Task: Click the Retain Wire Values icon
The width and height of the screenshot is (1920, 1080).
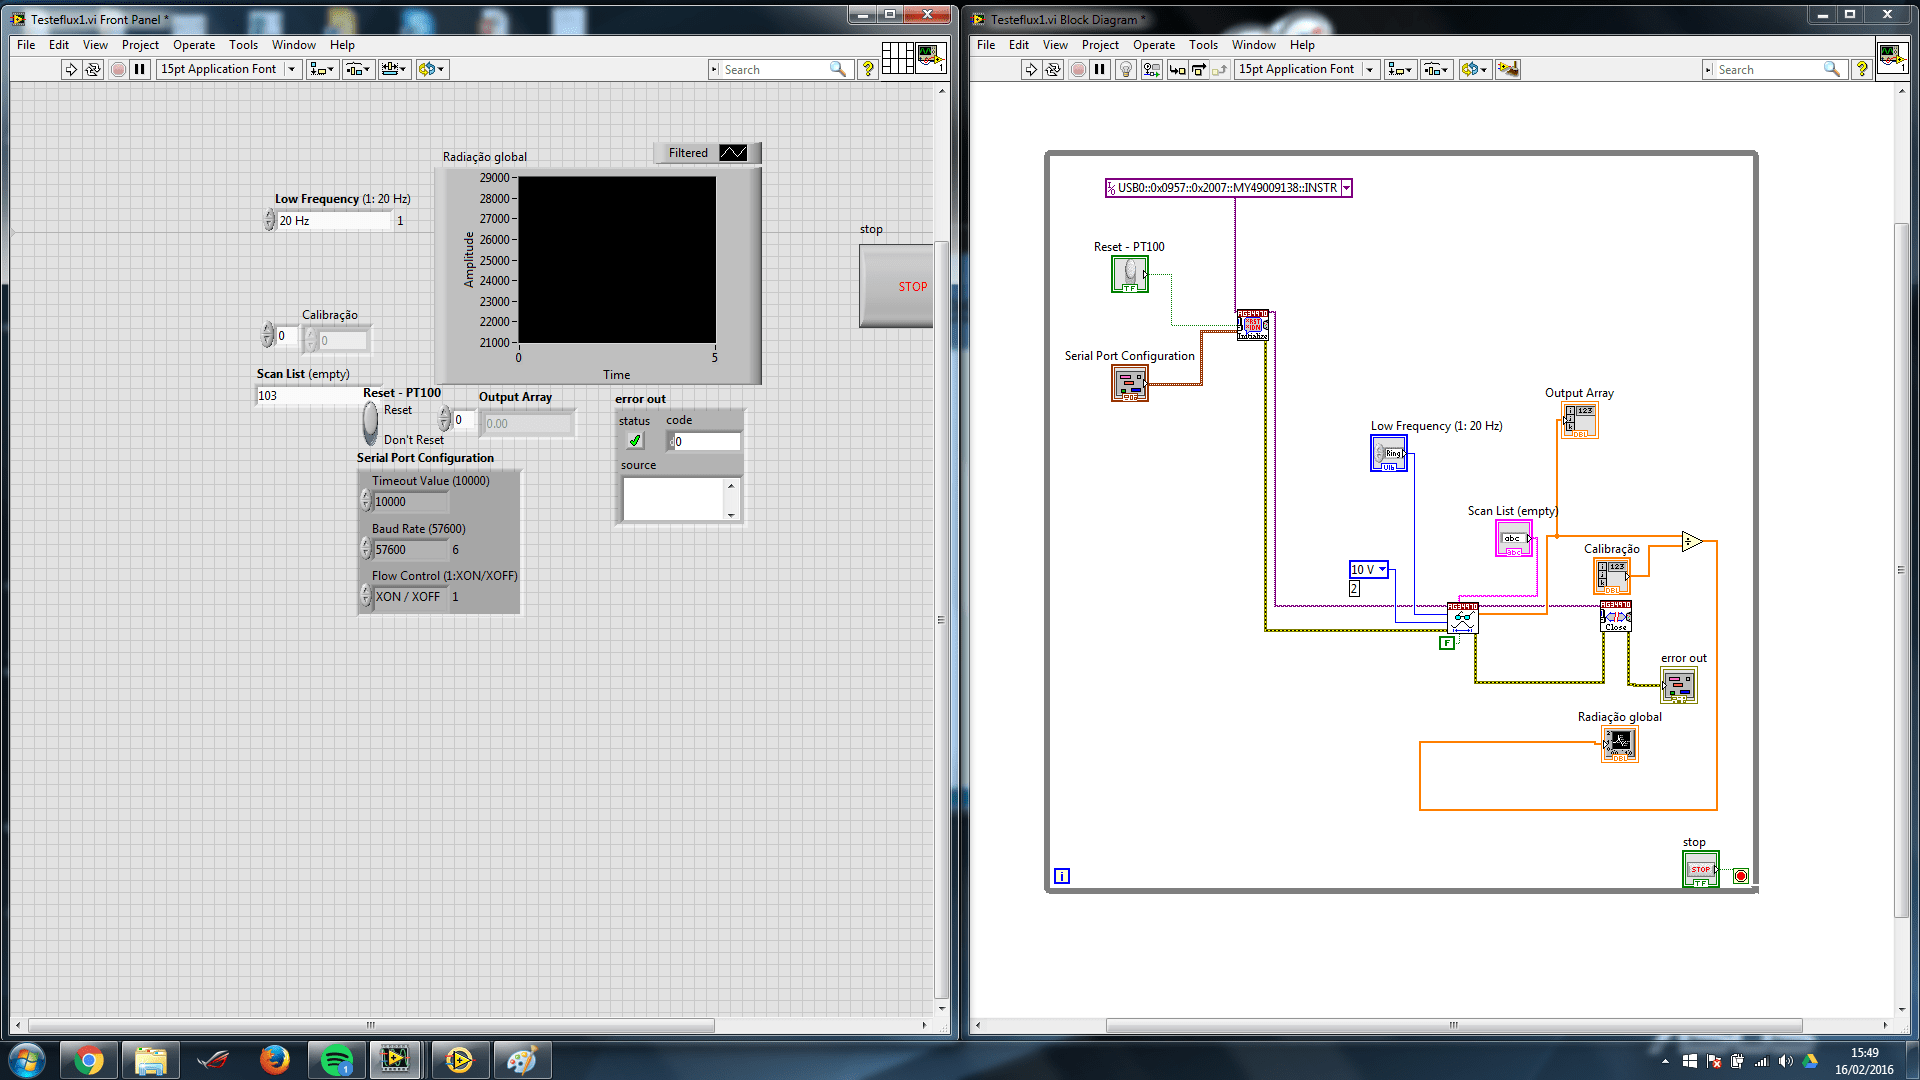Action: click(1151, 69)
